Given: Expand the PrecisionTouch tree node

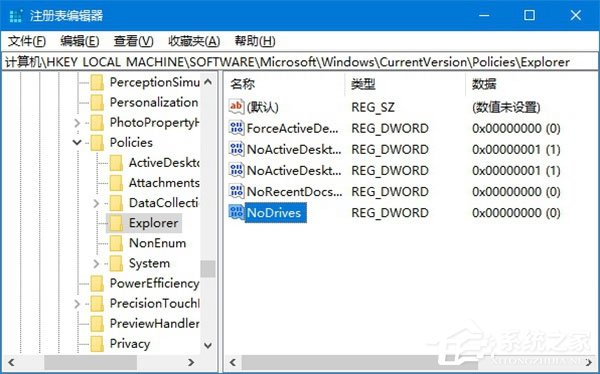Looking at the screenshot, I should tap(77, 304).
